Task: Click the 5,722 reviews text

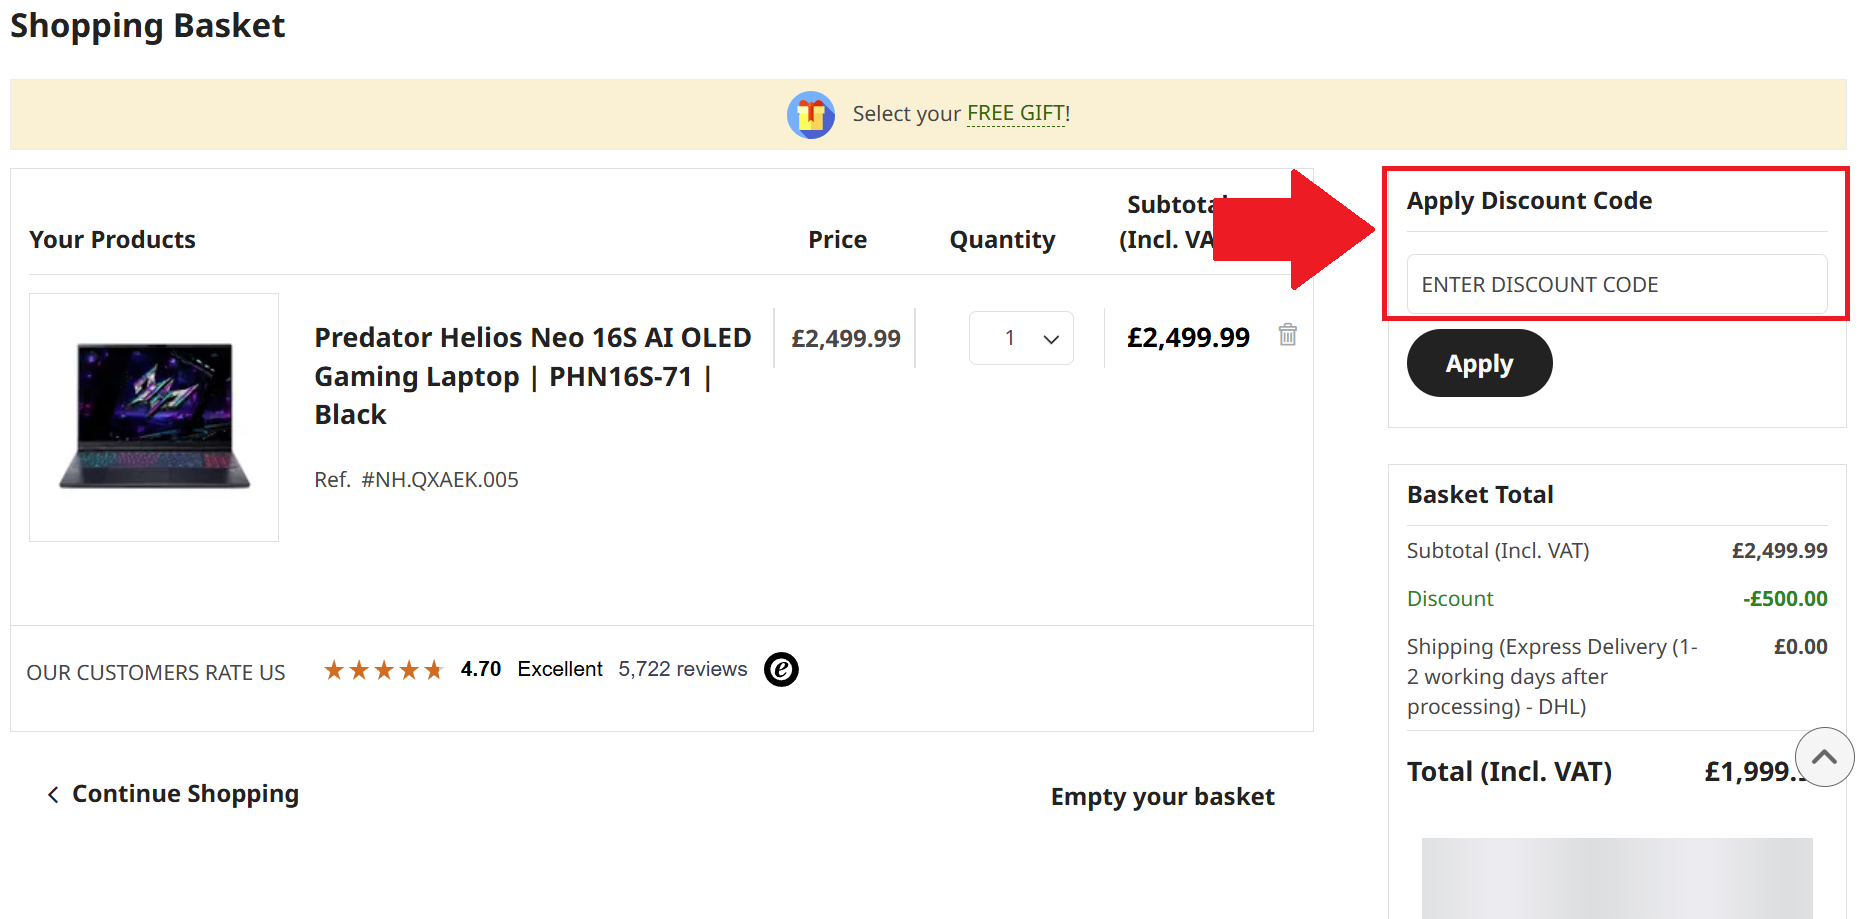Action: click(x=682, y=669)
